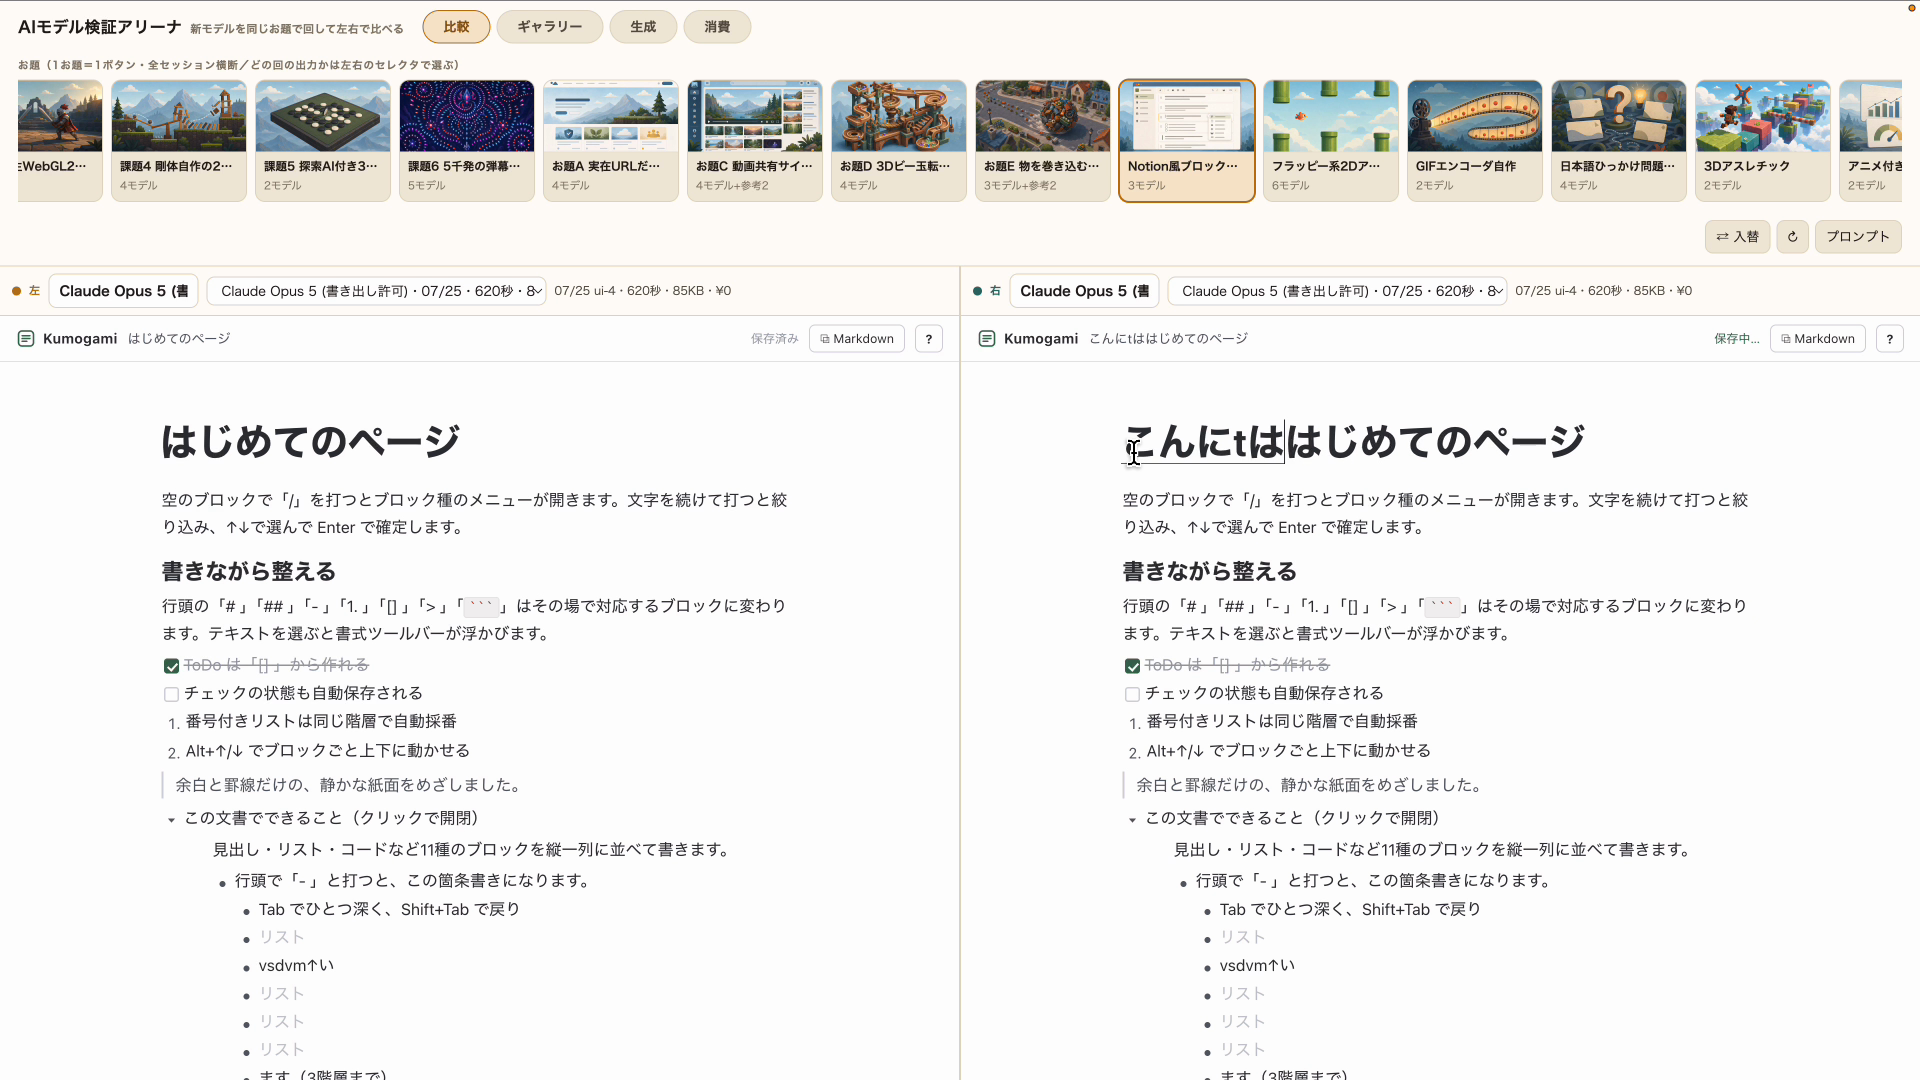Click 'Tab でひとつ深く' bullet in left pane
This screenshot has height=1080, width=1920.
pos(389,909)
